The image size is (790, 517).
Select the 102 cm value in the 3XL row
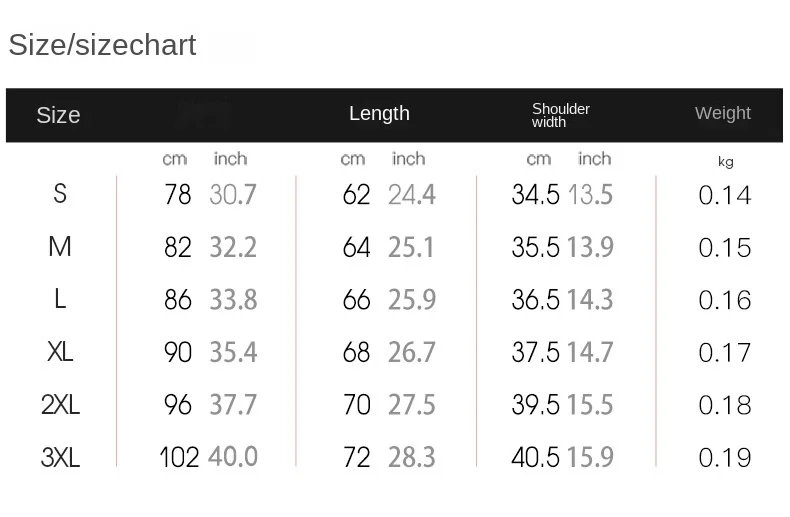[180, 458]
